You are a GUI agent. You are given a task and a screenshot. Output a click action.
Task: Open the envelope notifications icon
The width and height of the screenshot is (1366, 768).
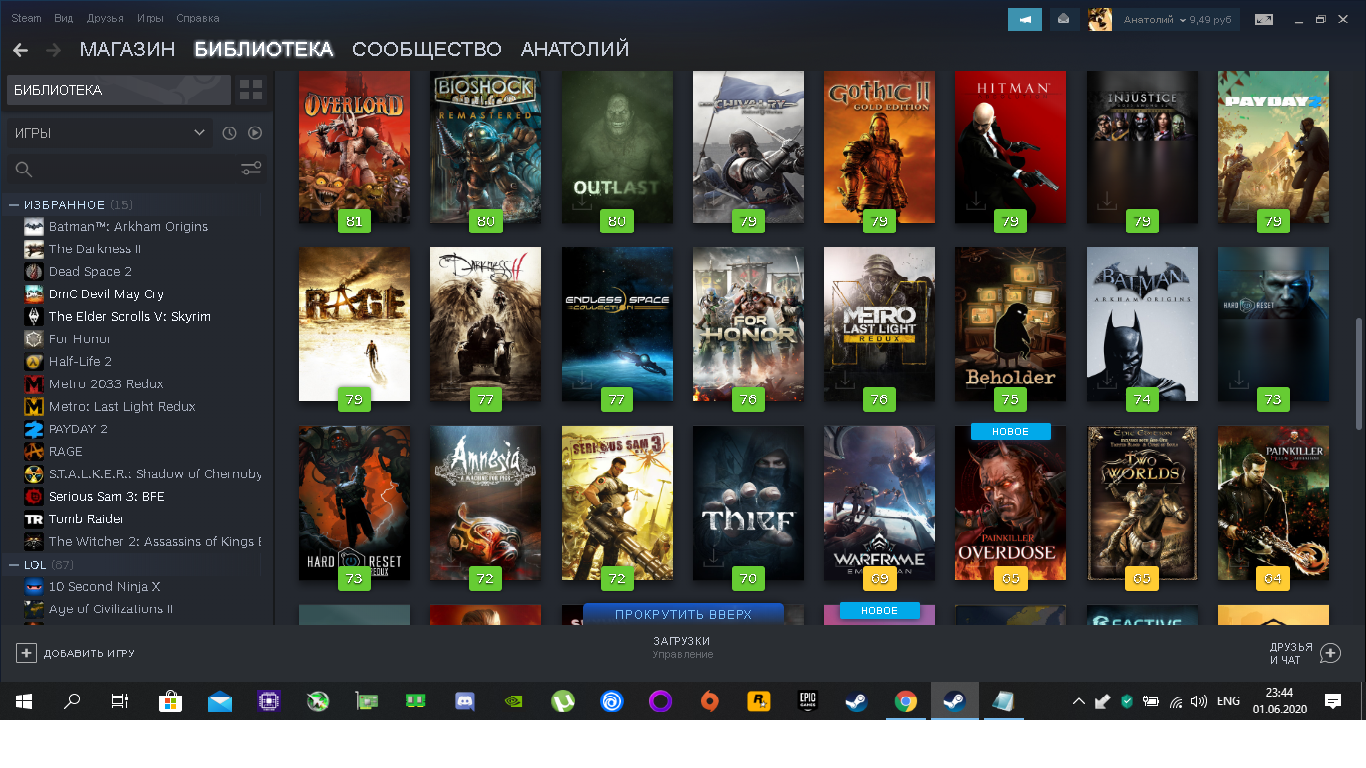point(1063,19)
